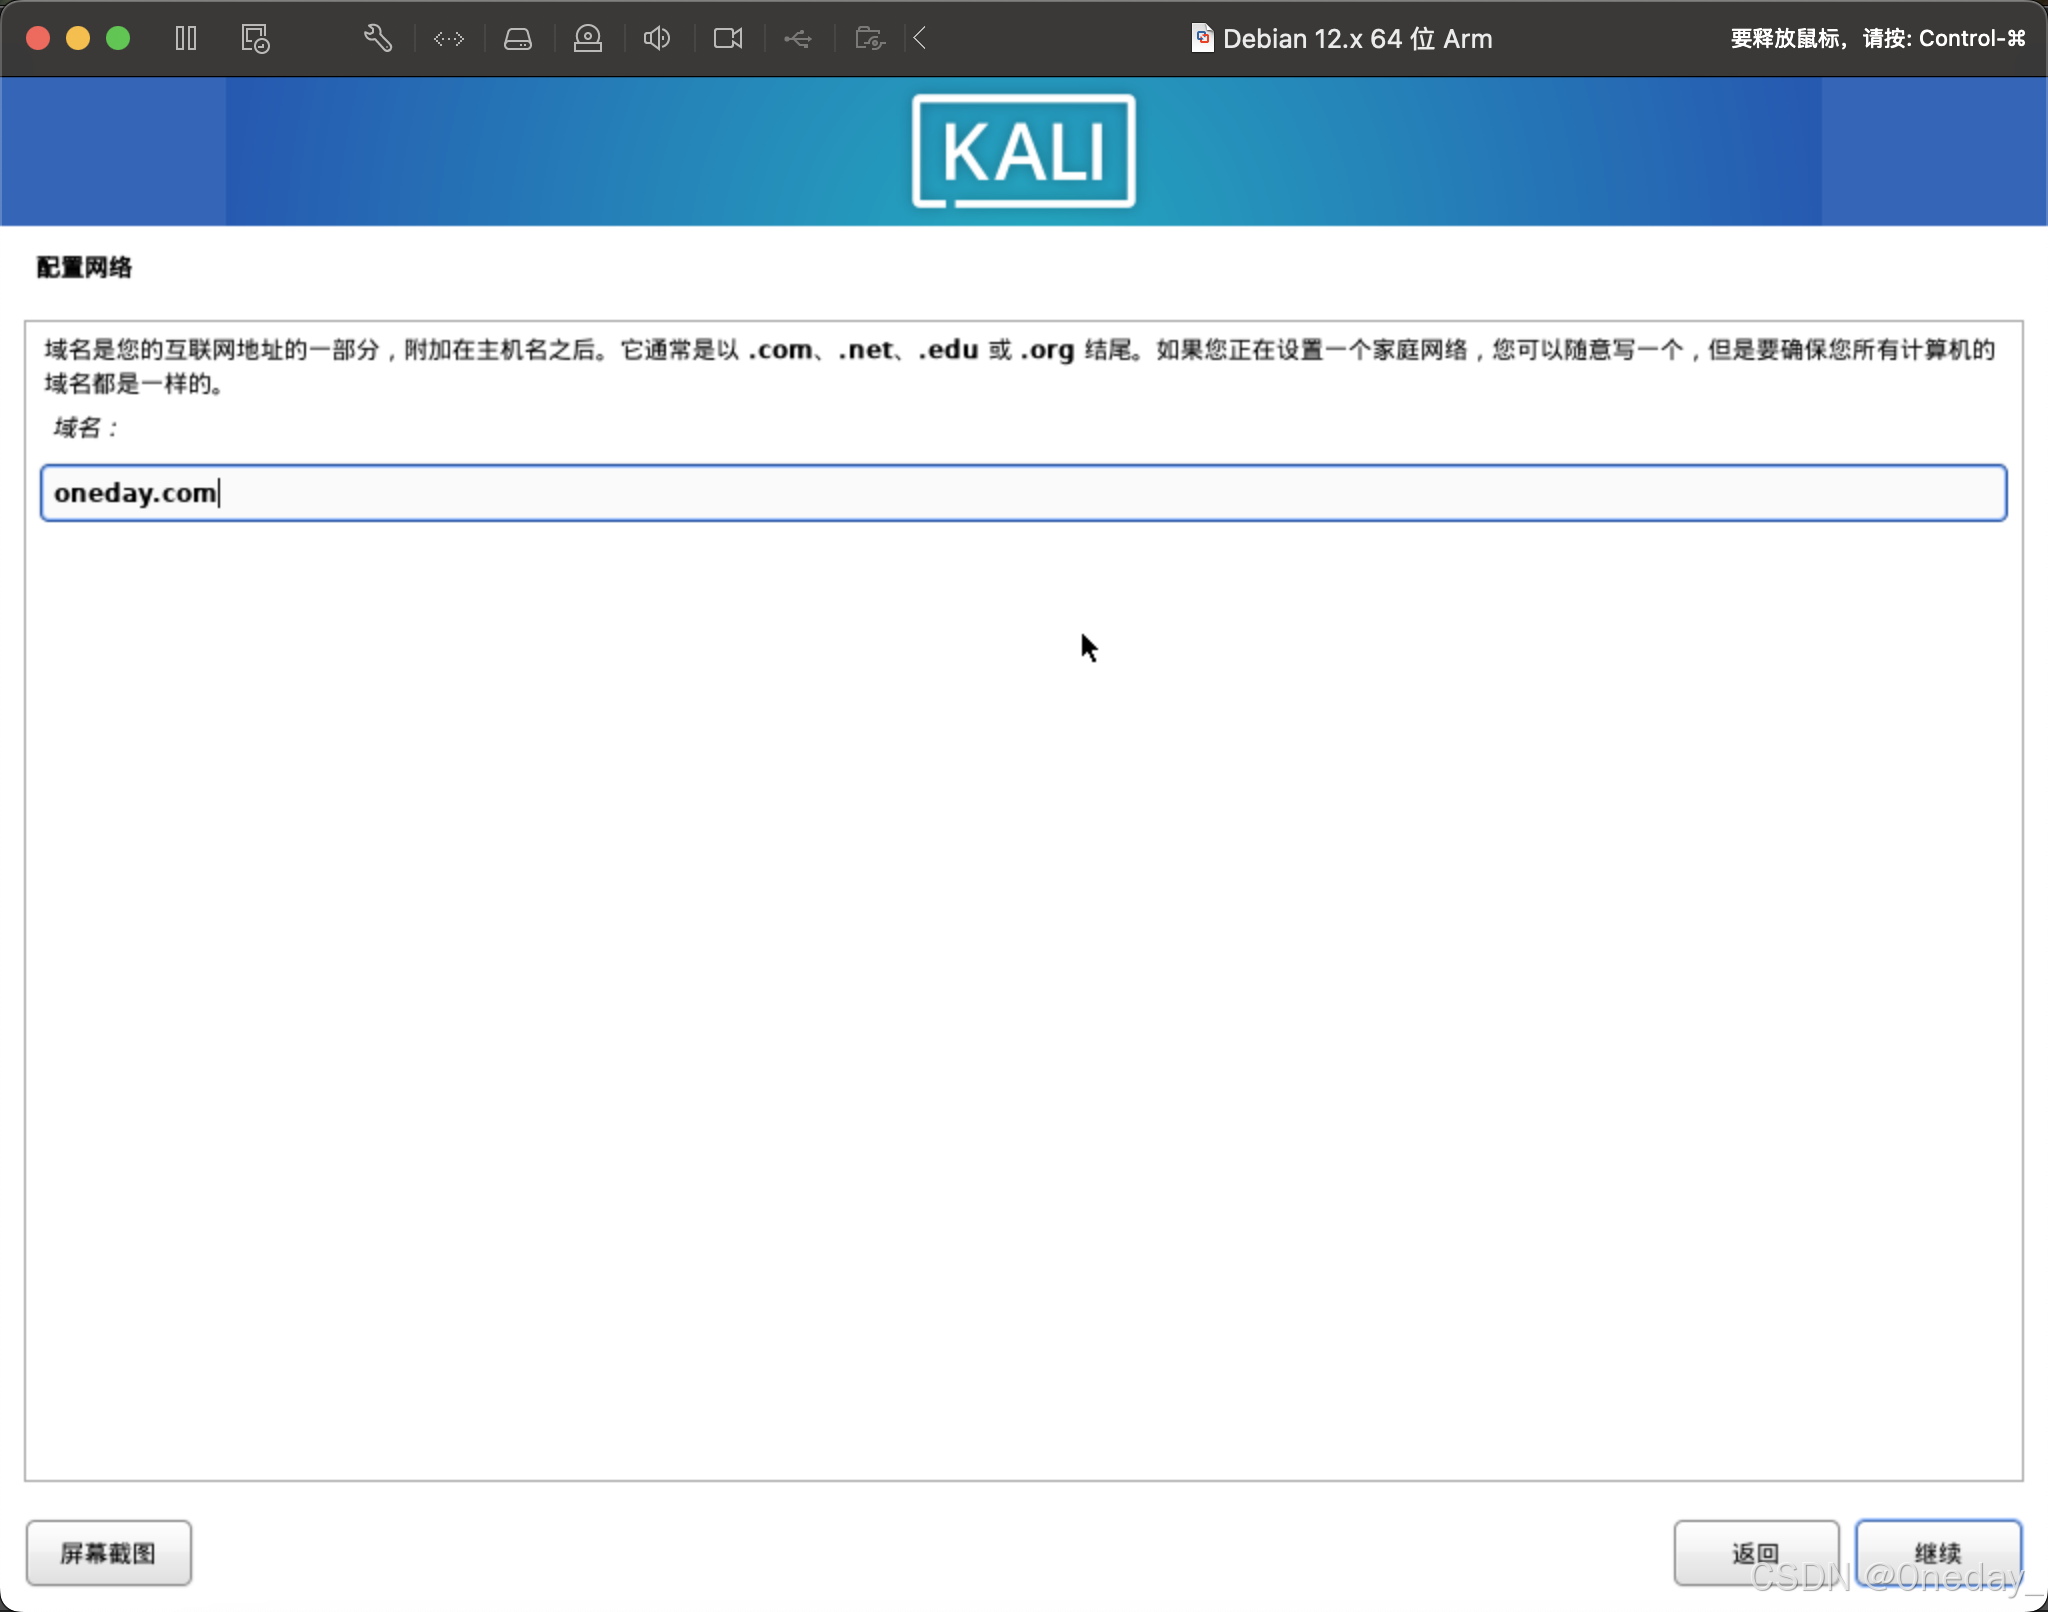Click the back chevron in the toolbar

[x=919, y=38]
